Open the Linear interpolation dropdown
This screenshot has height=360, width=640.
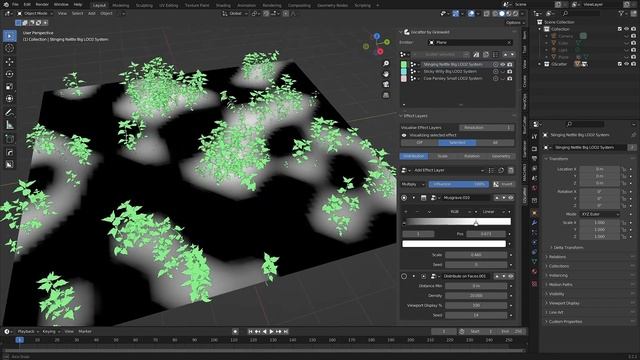click(x=493, y=212)
